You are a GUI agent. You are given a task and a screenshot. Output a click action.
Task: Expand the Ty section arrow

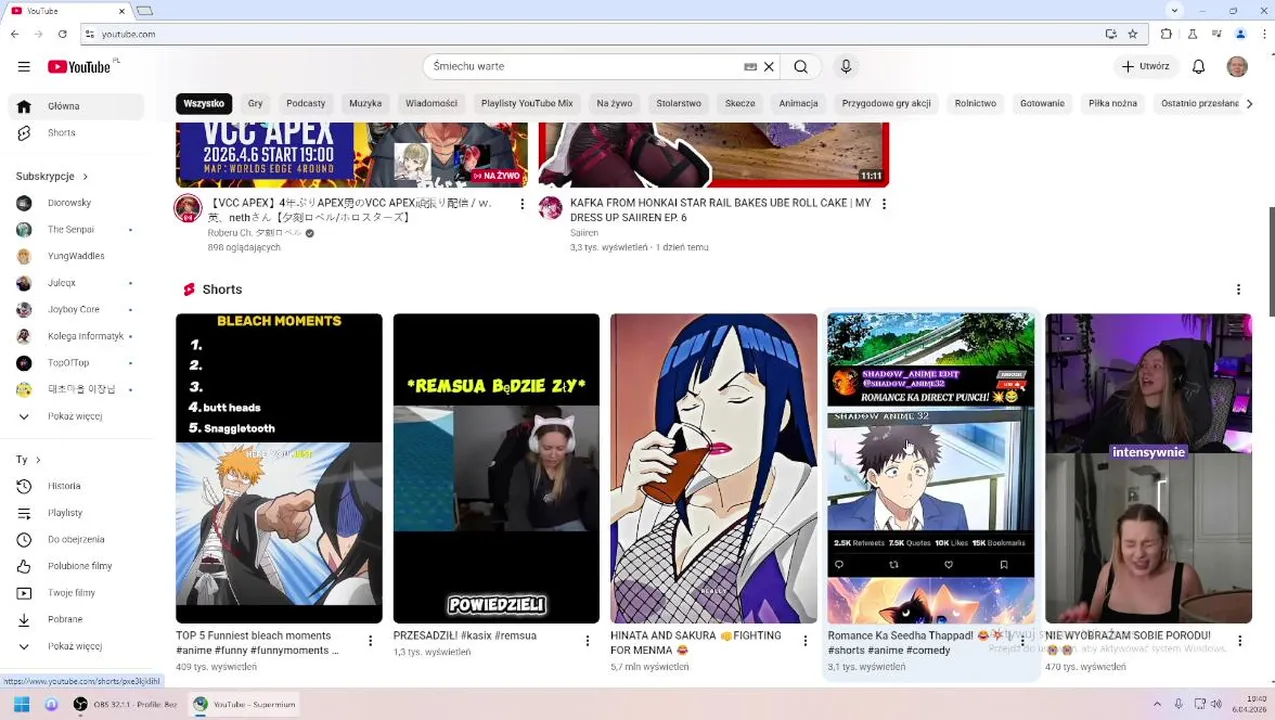38,460
